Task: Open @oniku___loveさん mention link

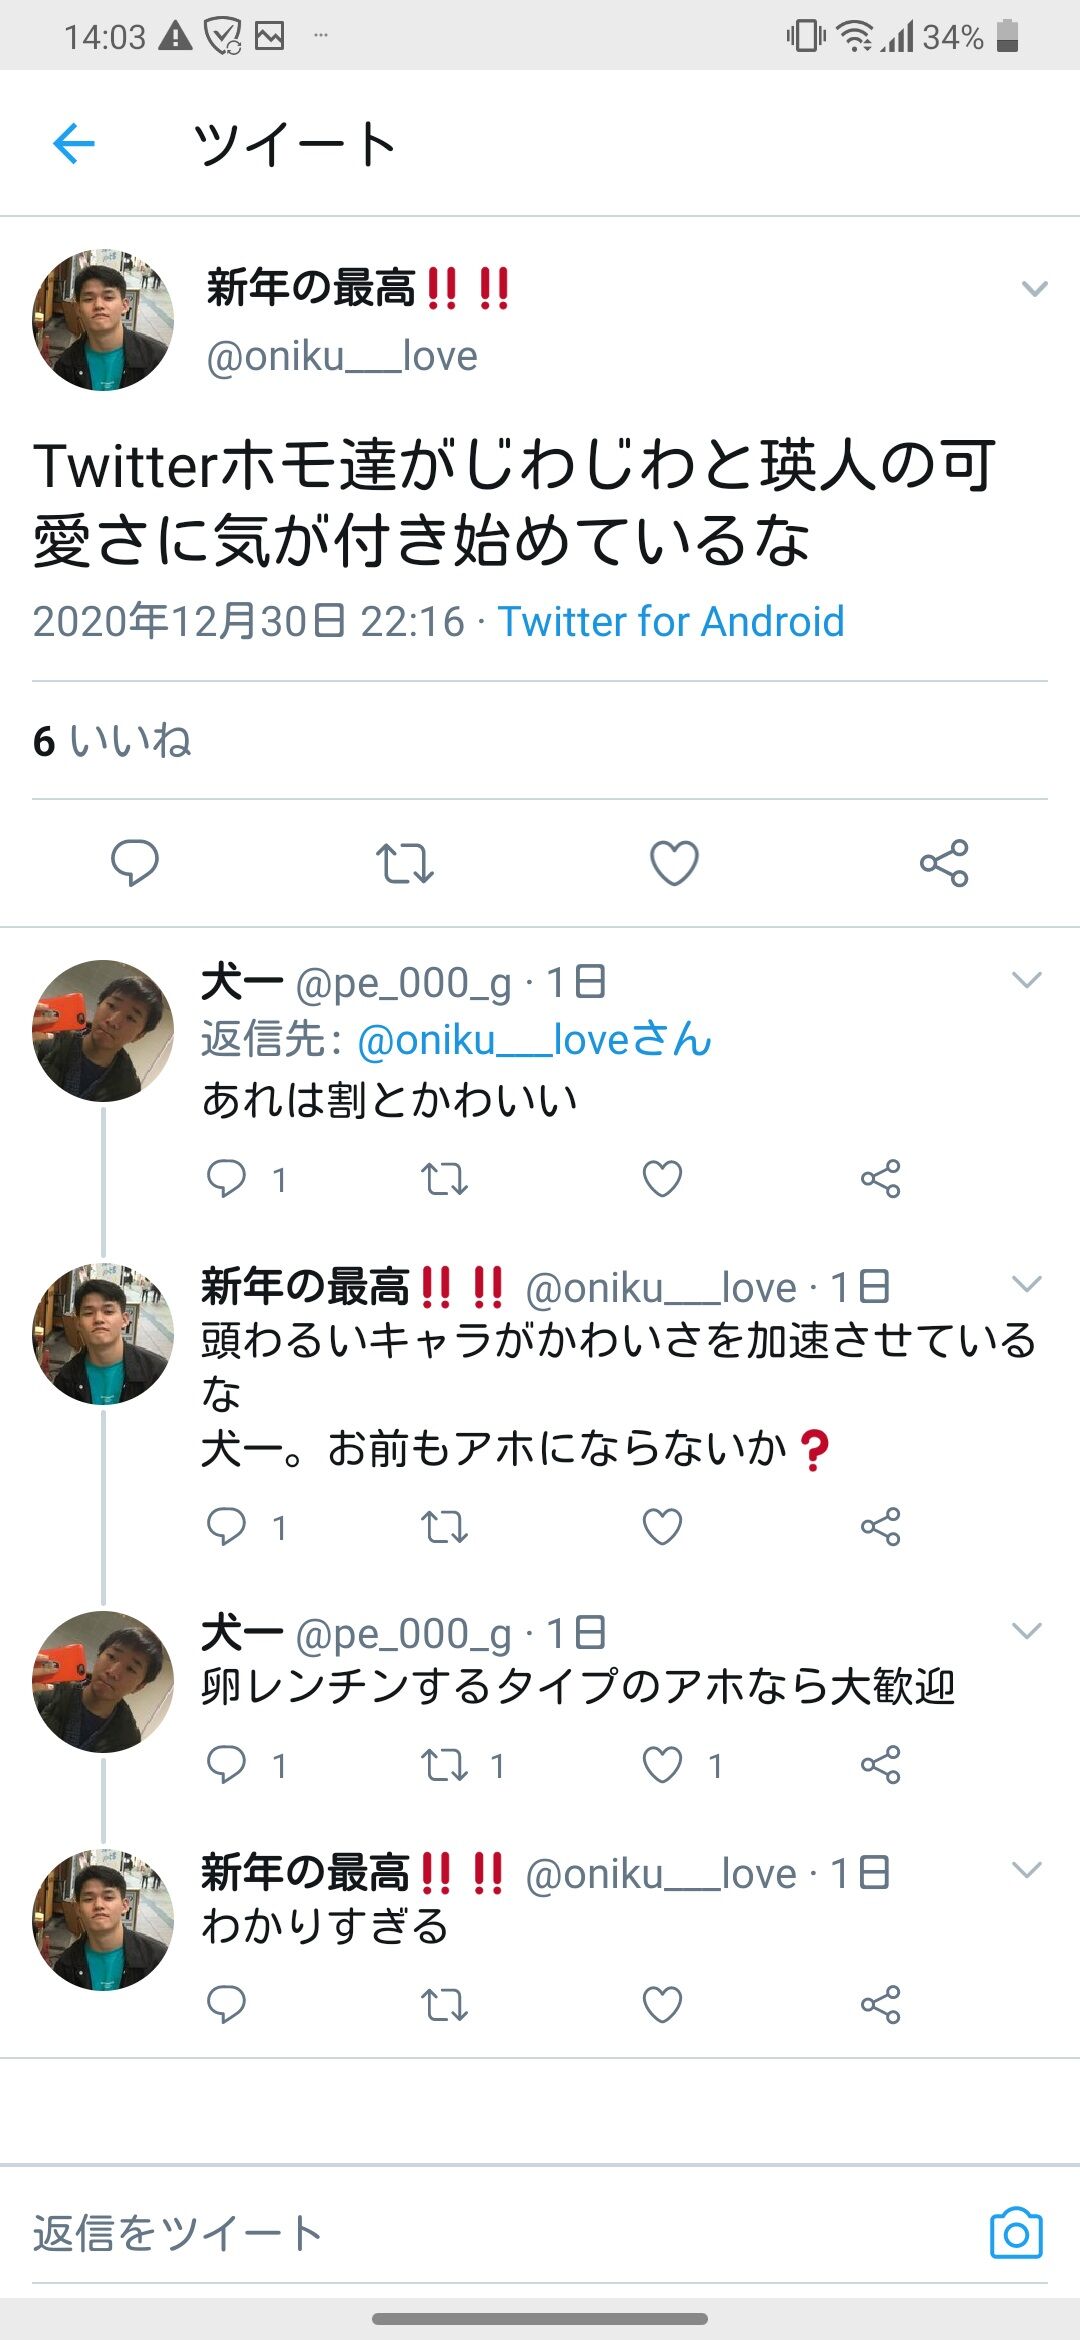Action: coord(534,1040)
